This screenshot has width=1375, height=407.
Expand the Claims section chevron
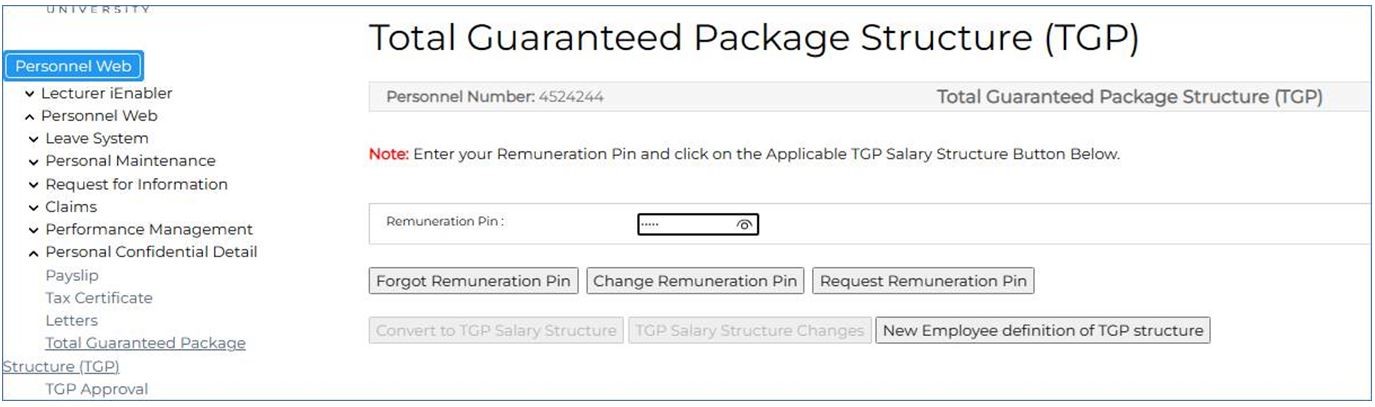[x=35, y=207]
